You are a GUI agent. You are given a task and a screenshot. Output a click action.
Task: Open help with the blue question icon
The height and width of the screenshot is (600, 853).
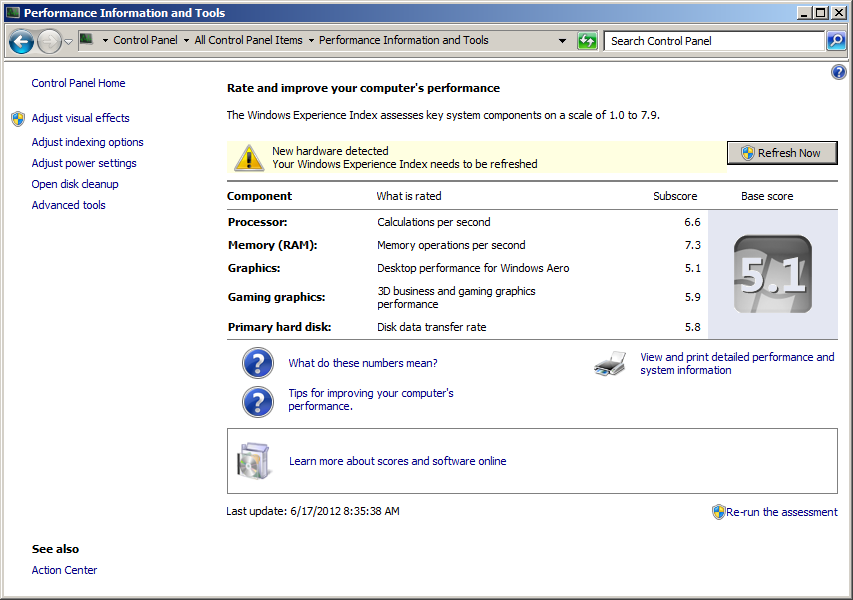coord(838,72)
